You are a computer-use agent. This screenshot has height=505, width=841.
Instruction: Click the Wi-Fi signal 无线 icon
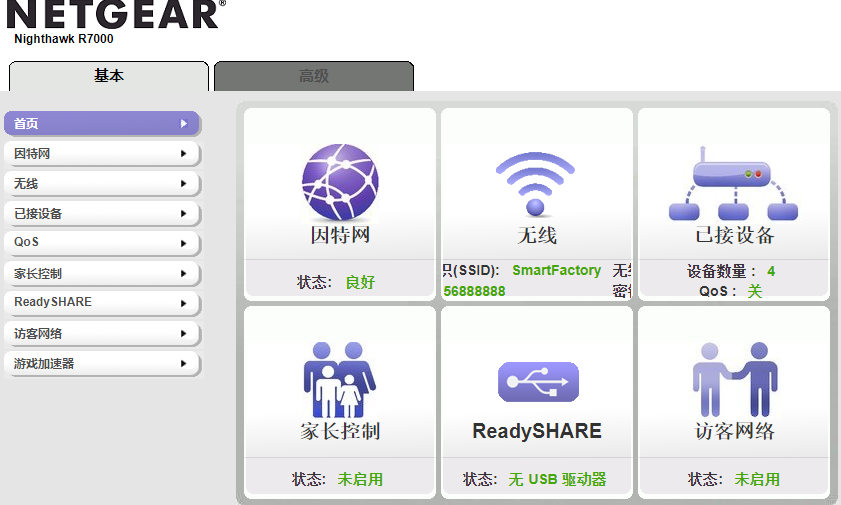[x=535, y=184]
